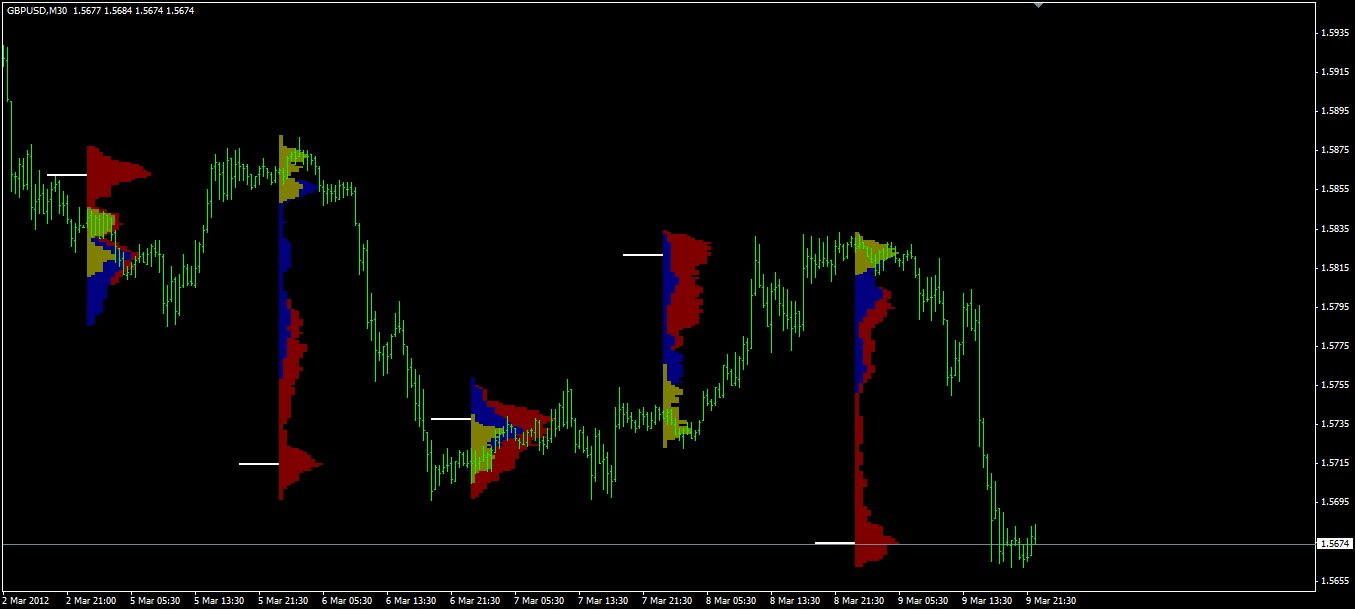Click the 8 Mar 05:30 time label
The width and height of the screenshot is (1355, 609).
(x=731, y=601)
